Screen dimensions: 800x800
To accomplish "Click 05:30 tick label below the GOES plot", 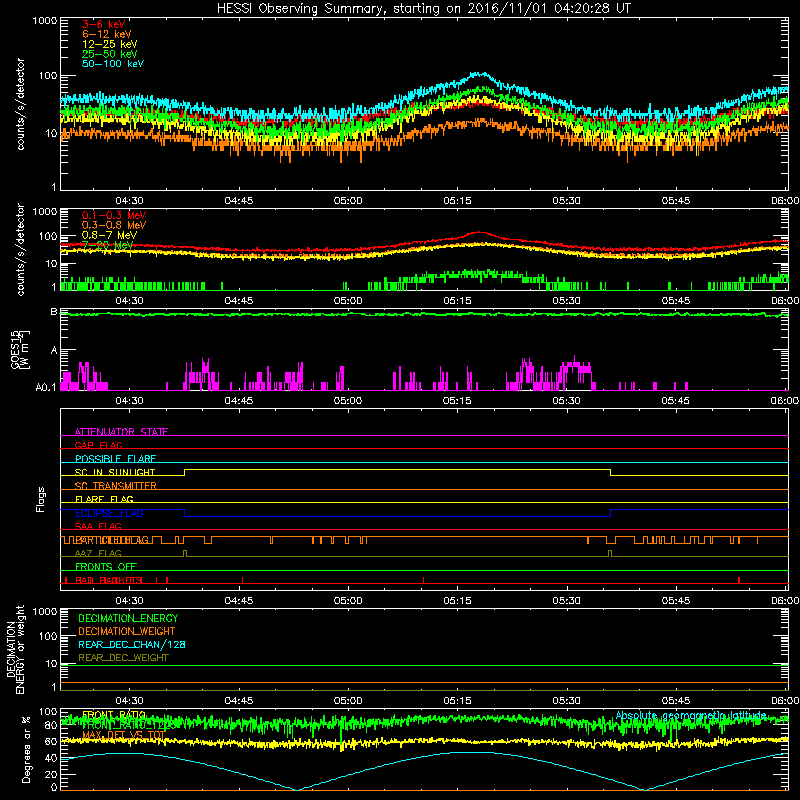I will point(566,401).
